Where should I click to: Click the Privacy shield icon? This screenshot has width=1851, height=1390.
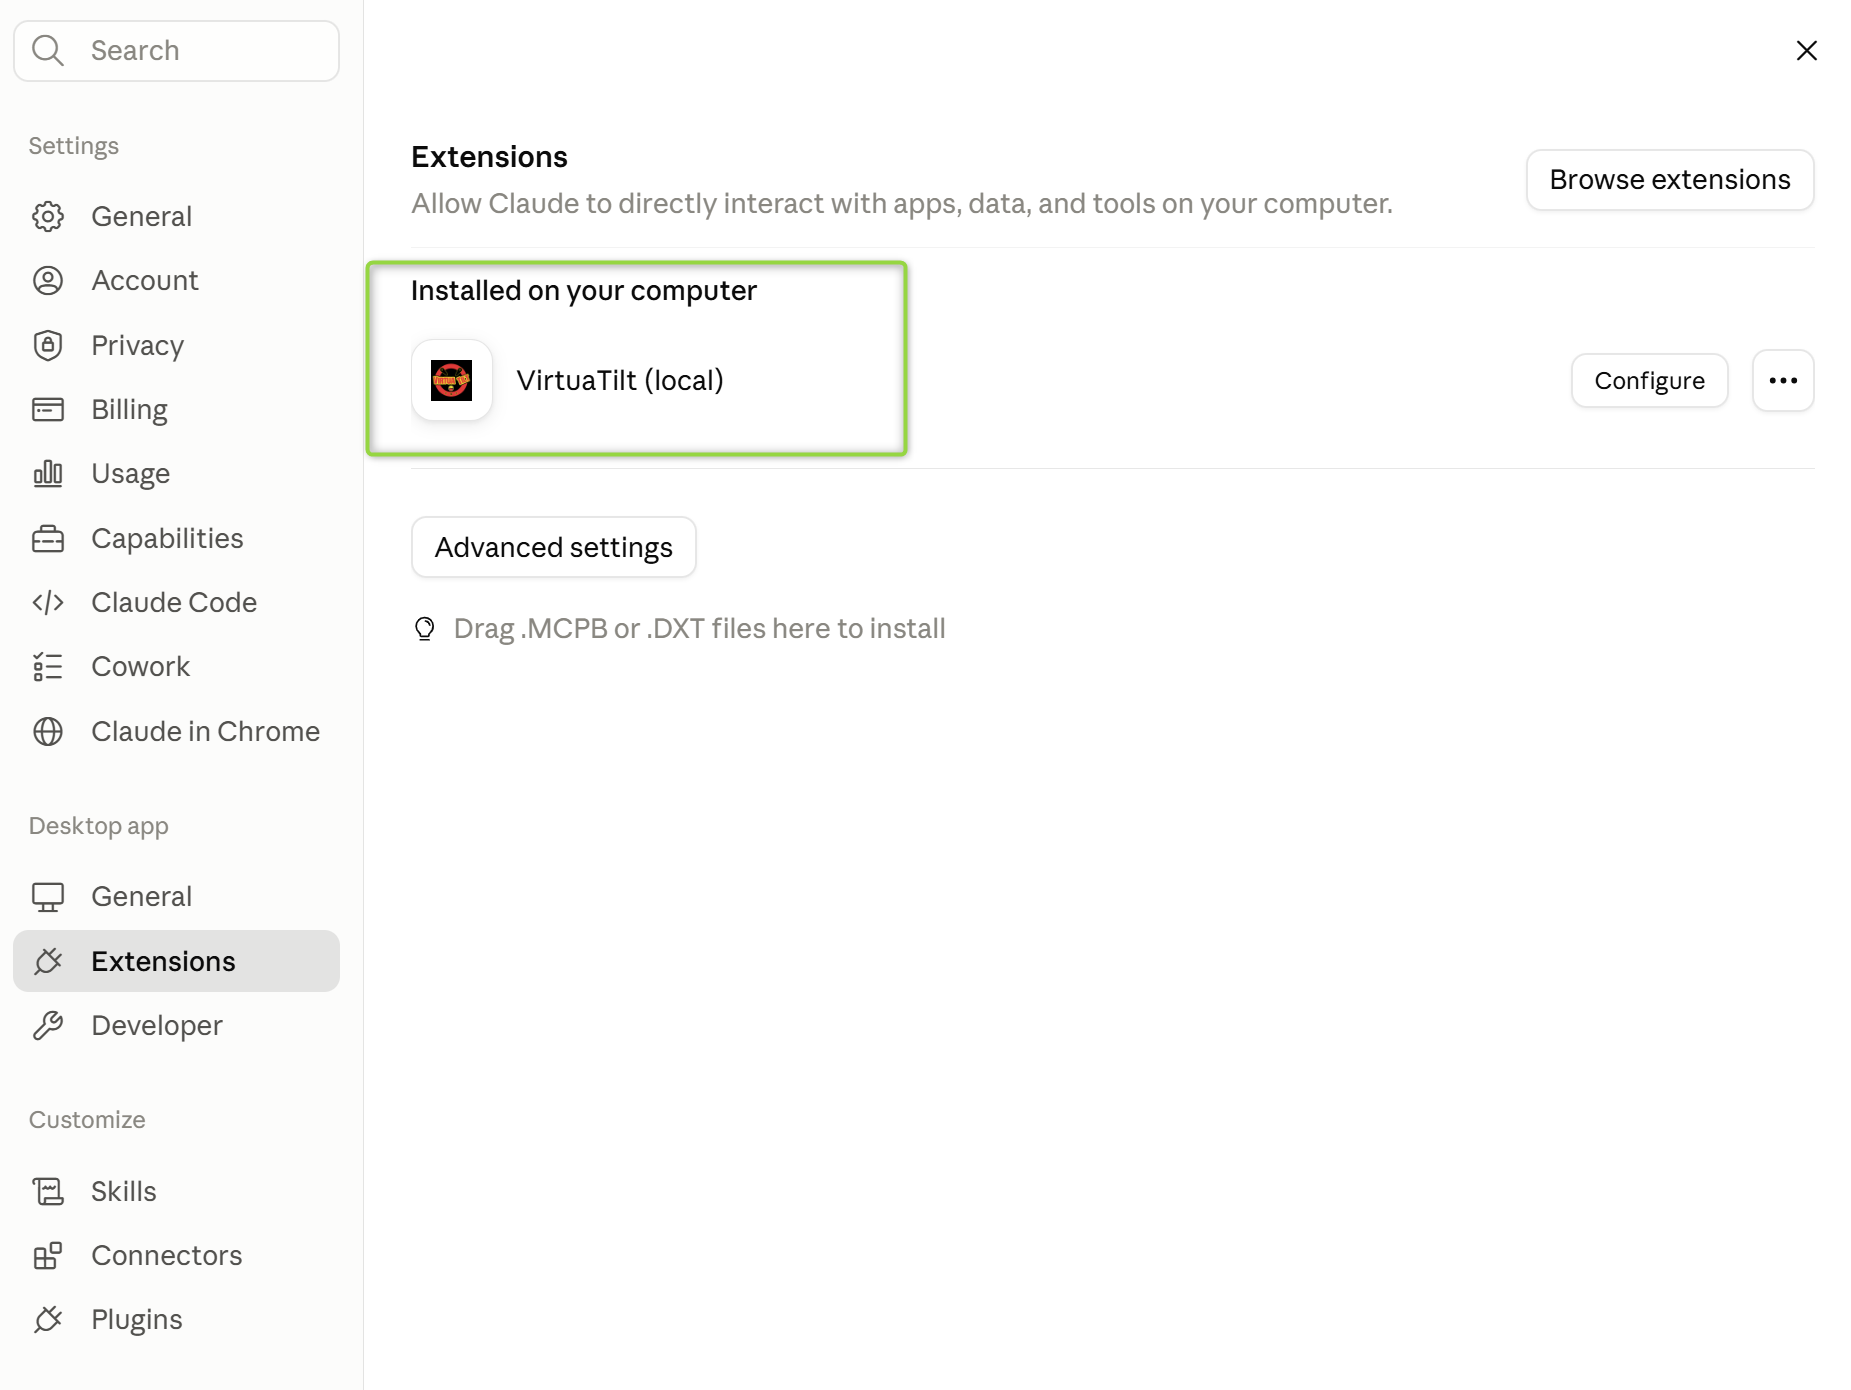click(48, 345)
